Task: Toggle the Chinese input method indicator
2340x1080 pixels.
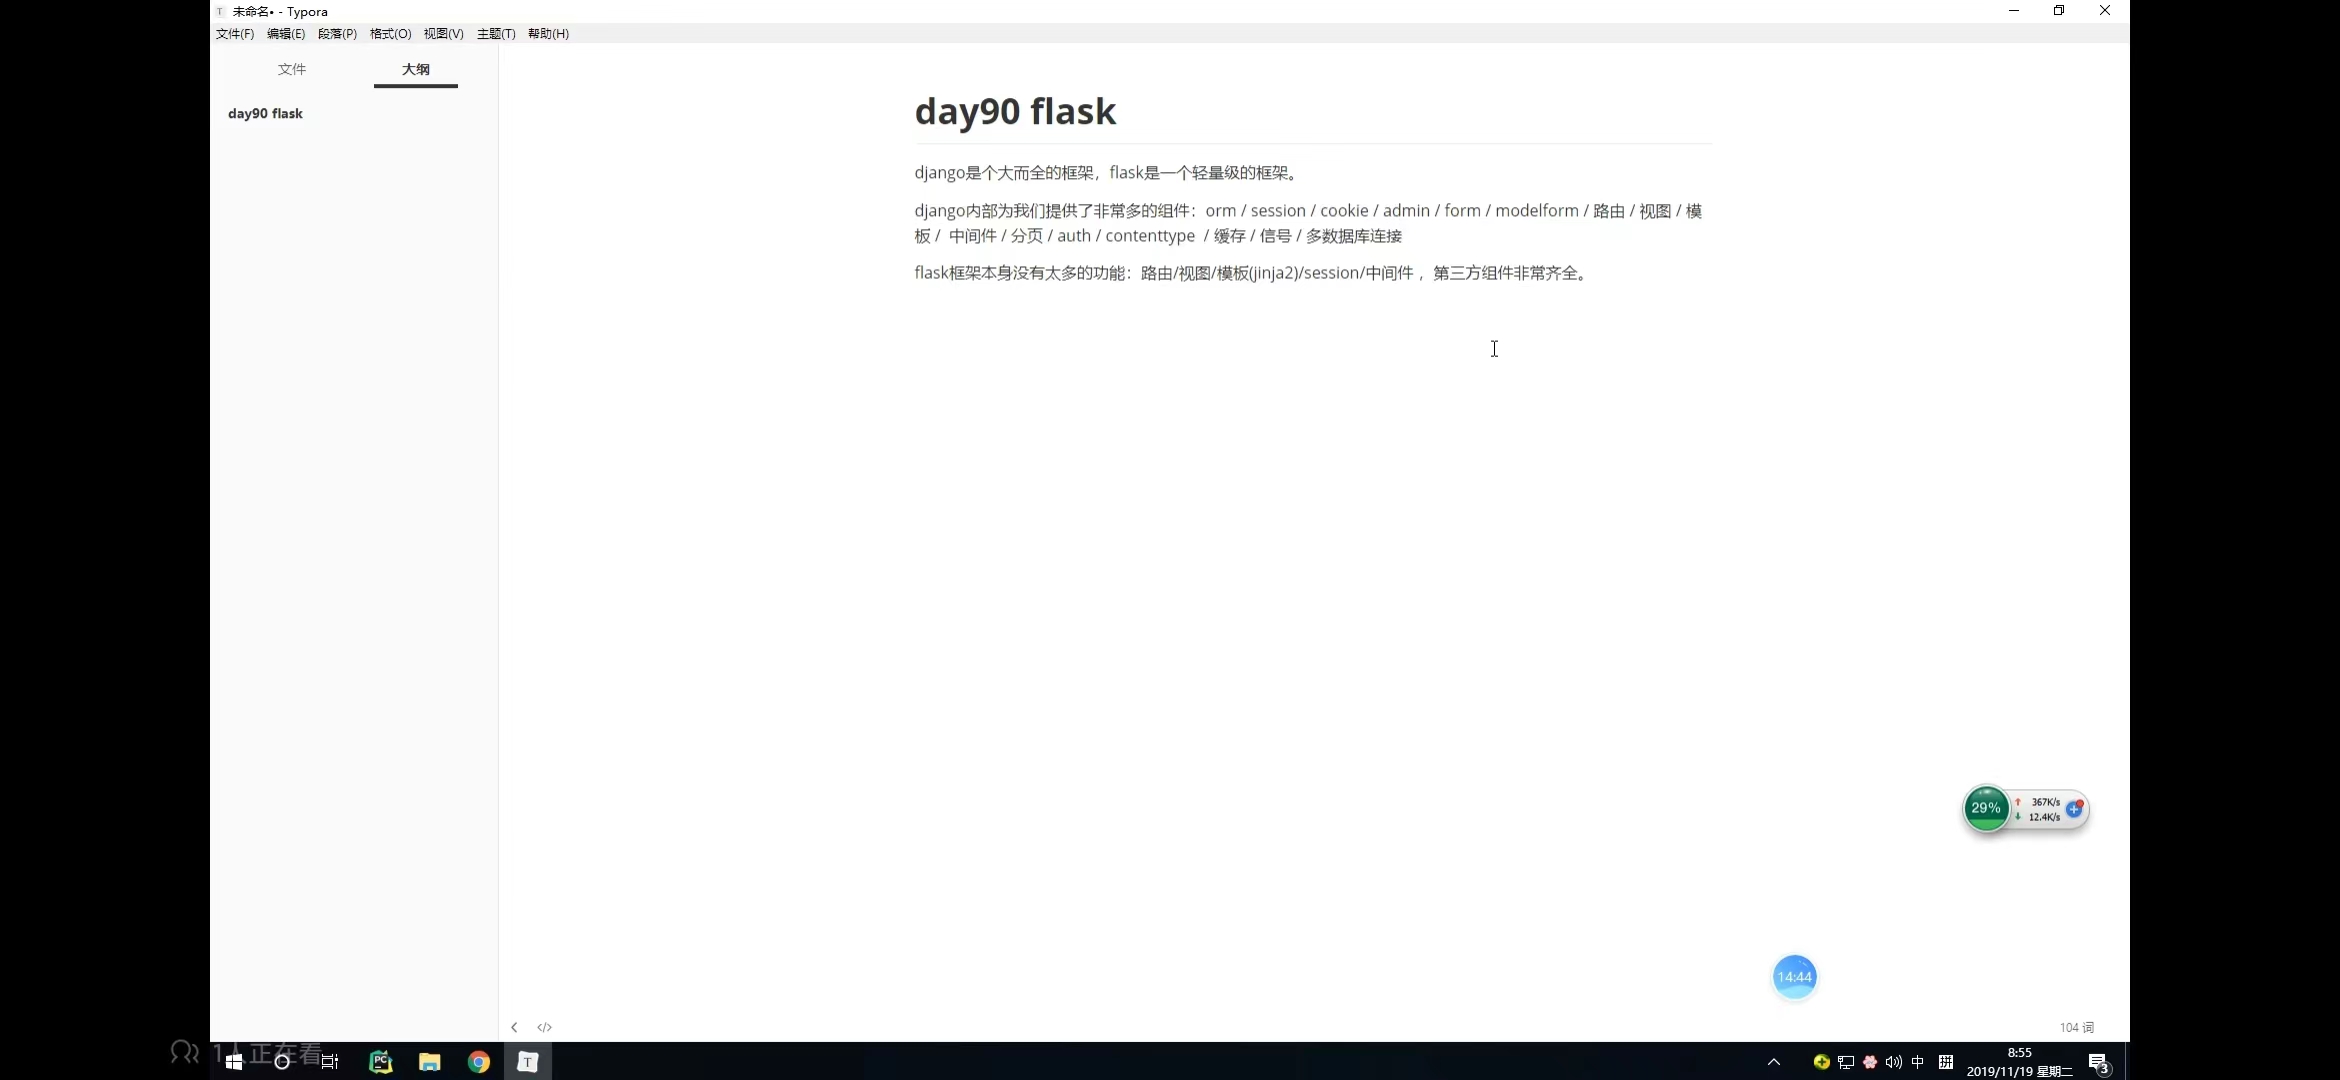Action: point(1918,1062)
